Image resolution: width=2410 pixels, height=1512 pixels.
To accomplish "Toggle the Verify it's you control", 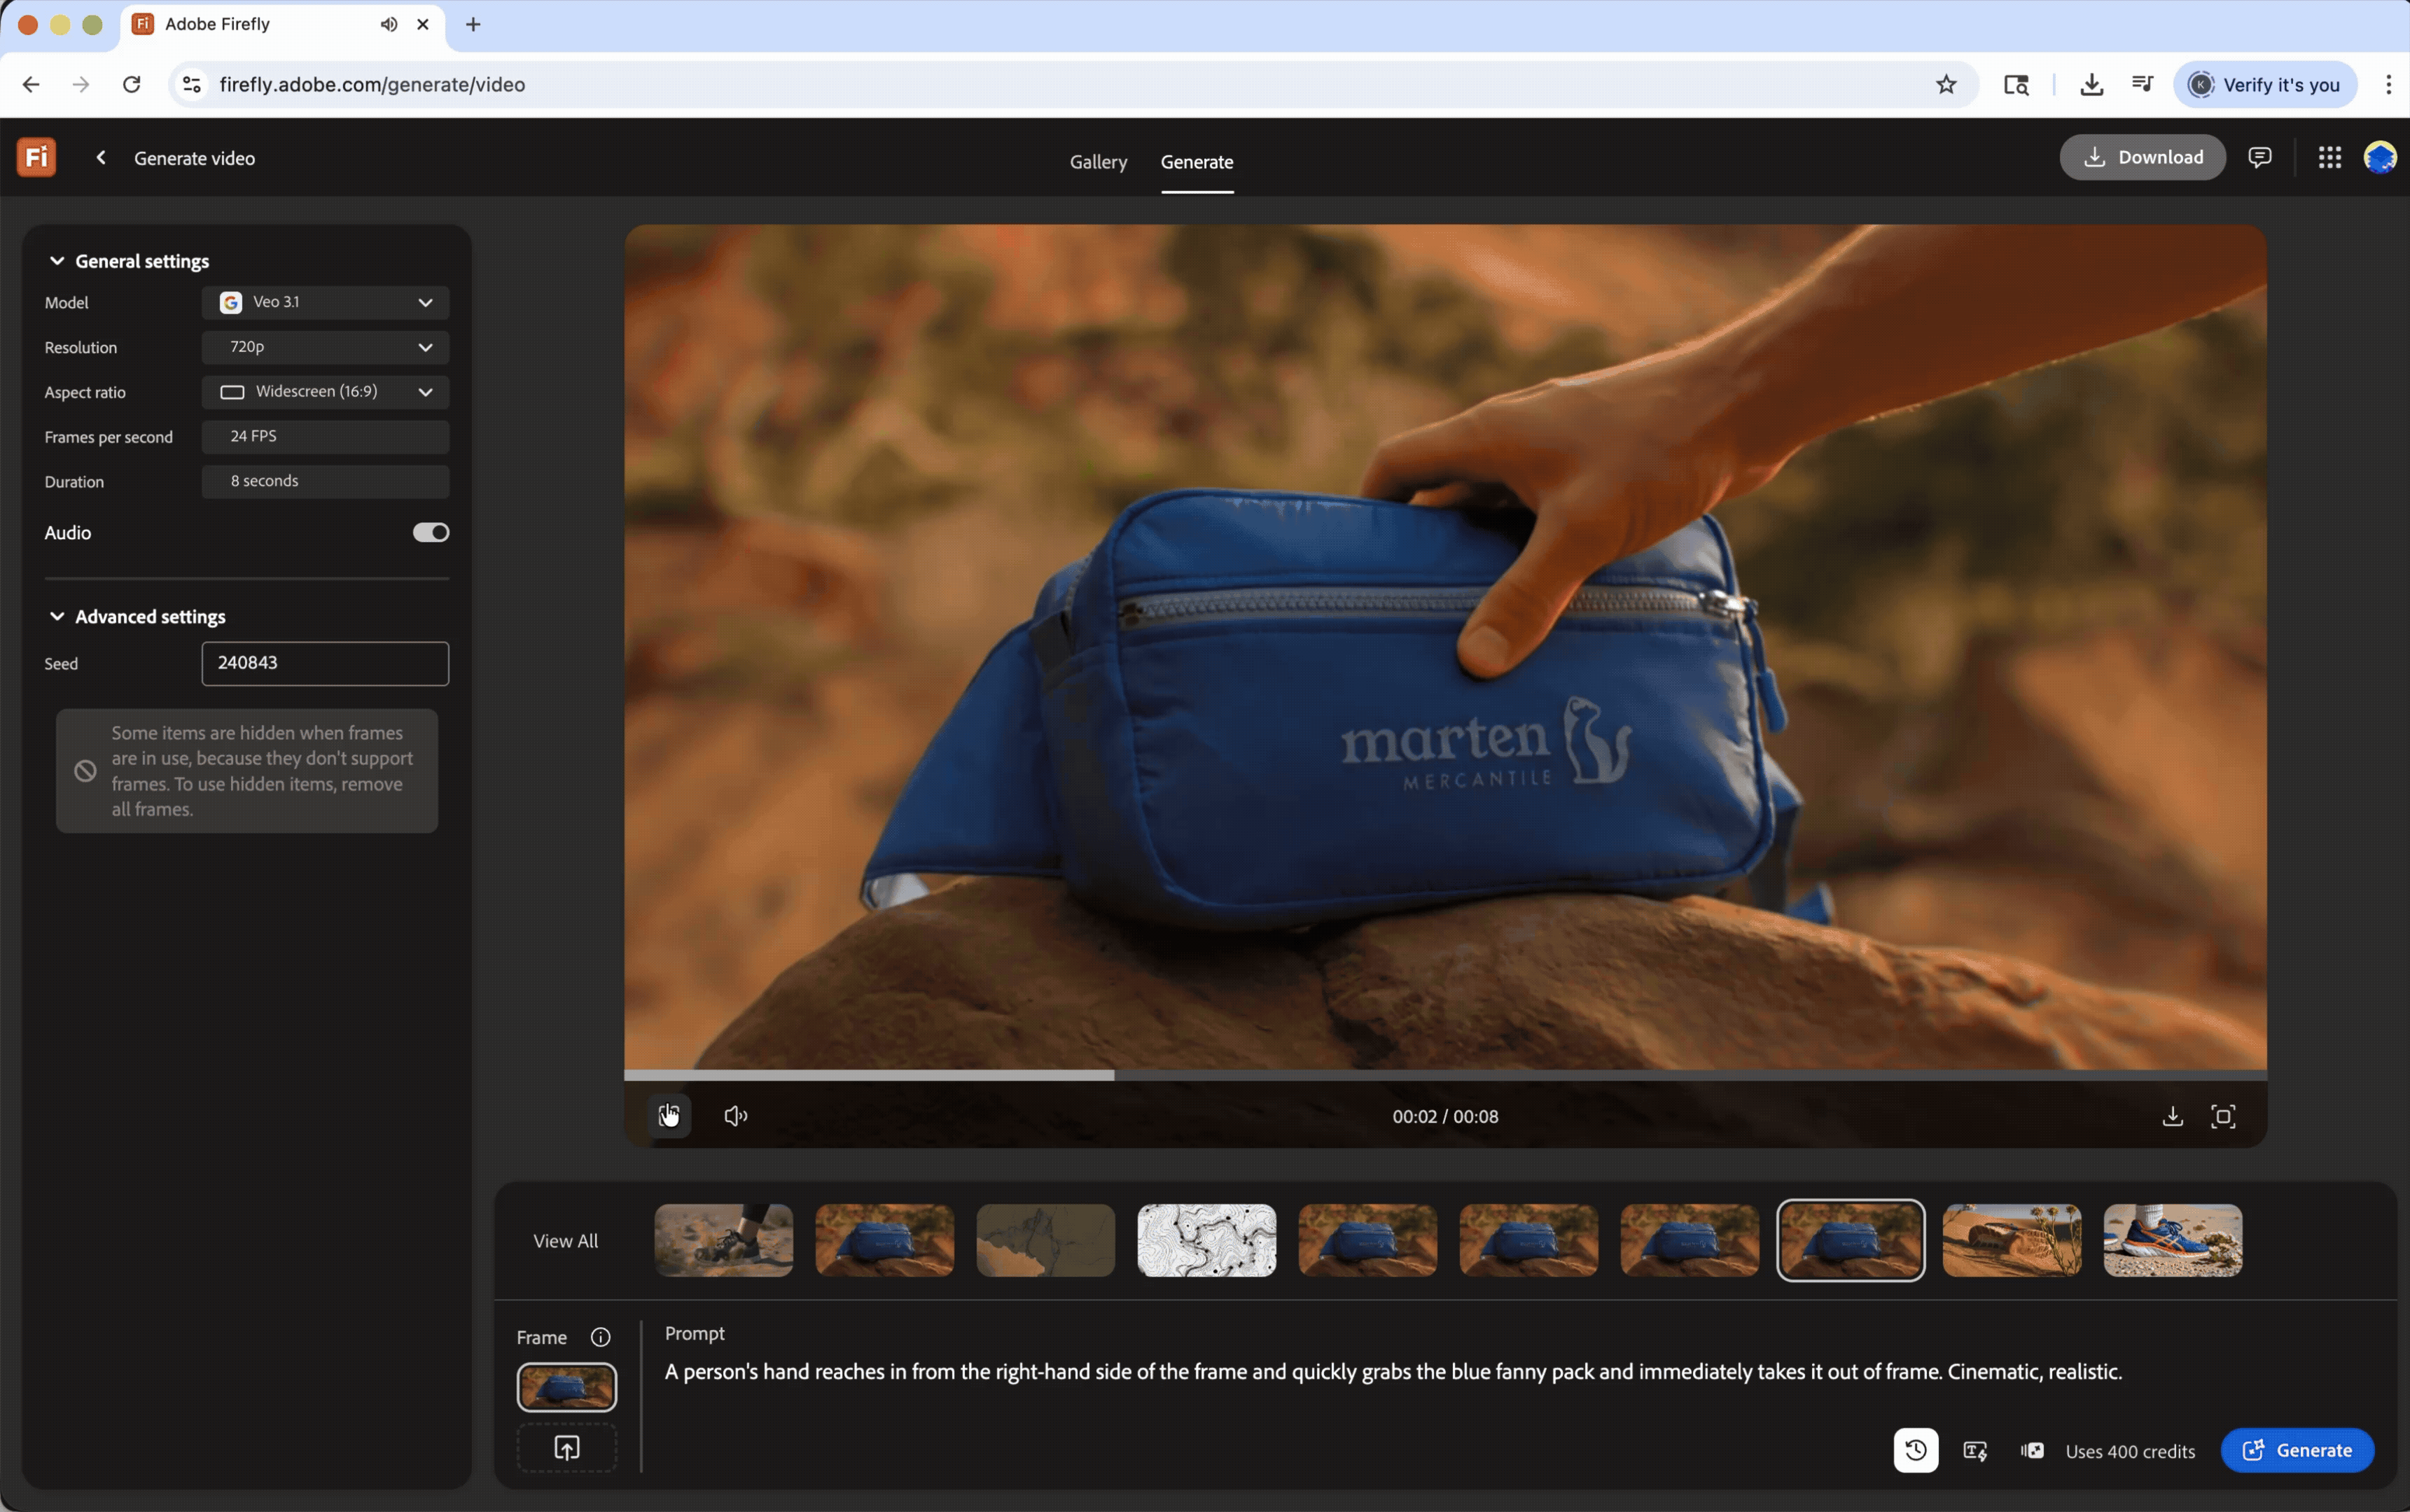I will [2264, 84].
